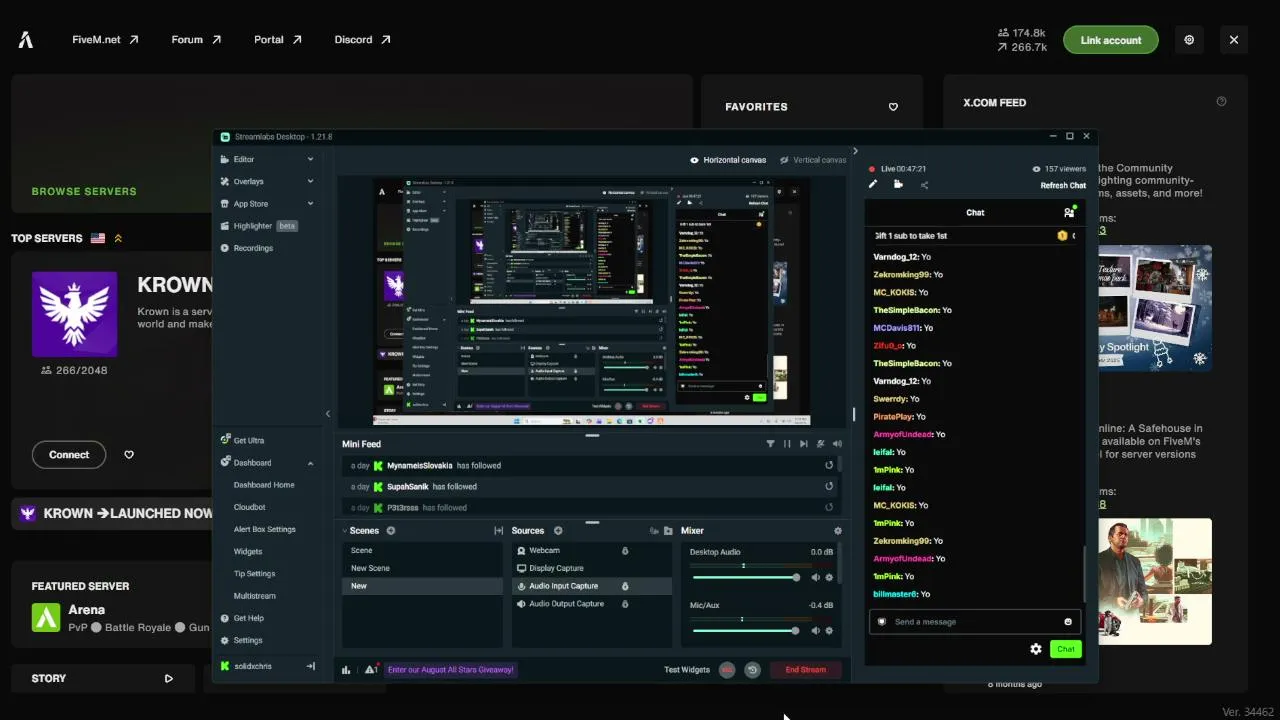Add a new scene with plus icon
This screenshot has height=720, width=1280.
pos(391,531)
